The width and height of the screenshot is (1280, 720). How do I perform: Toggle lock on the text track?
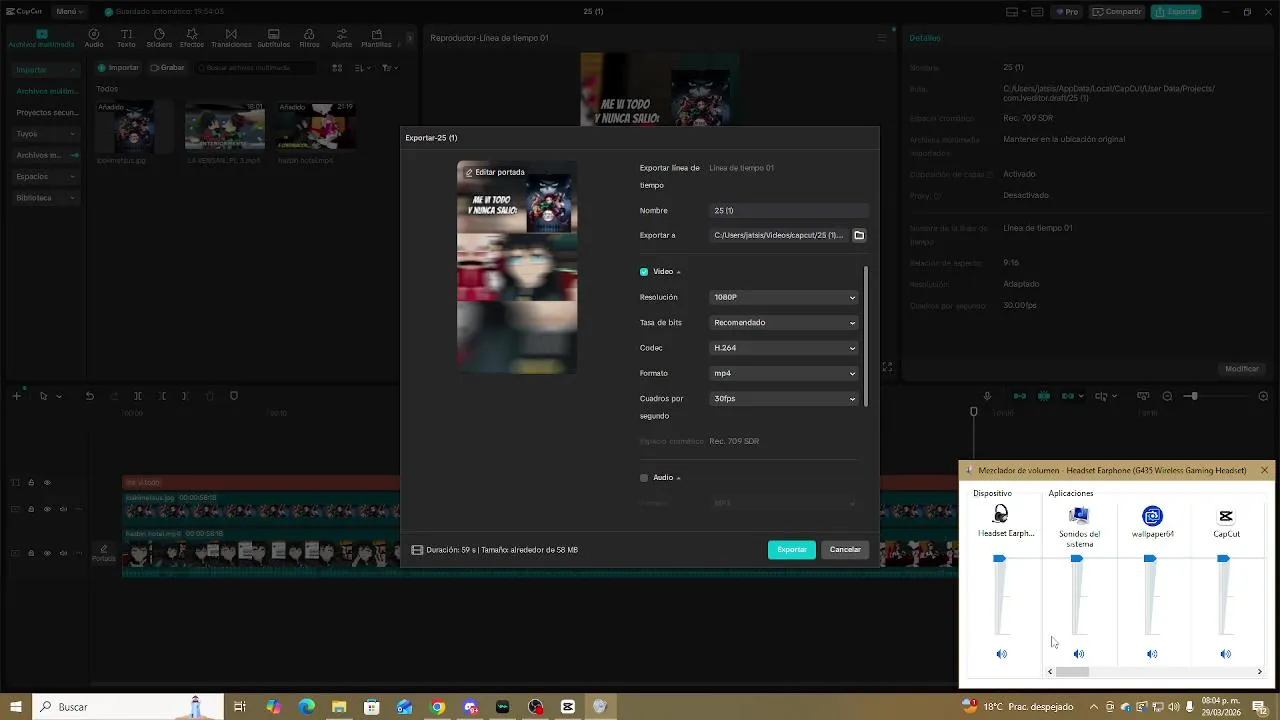[31, 483]
